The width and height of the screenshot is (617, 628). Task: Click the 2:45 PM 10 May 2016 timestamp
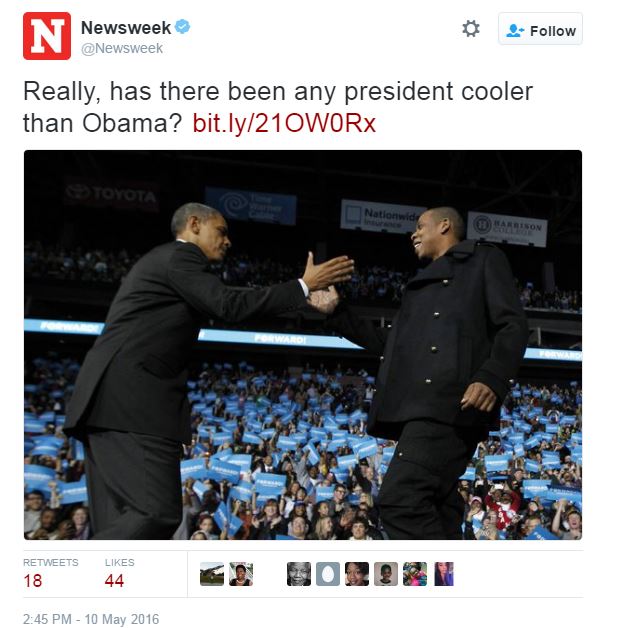[x=91, y=619]
